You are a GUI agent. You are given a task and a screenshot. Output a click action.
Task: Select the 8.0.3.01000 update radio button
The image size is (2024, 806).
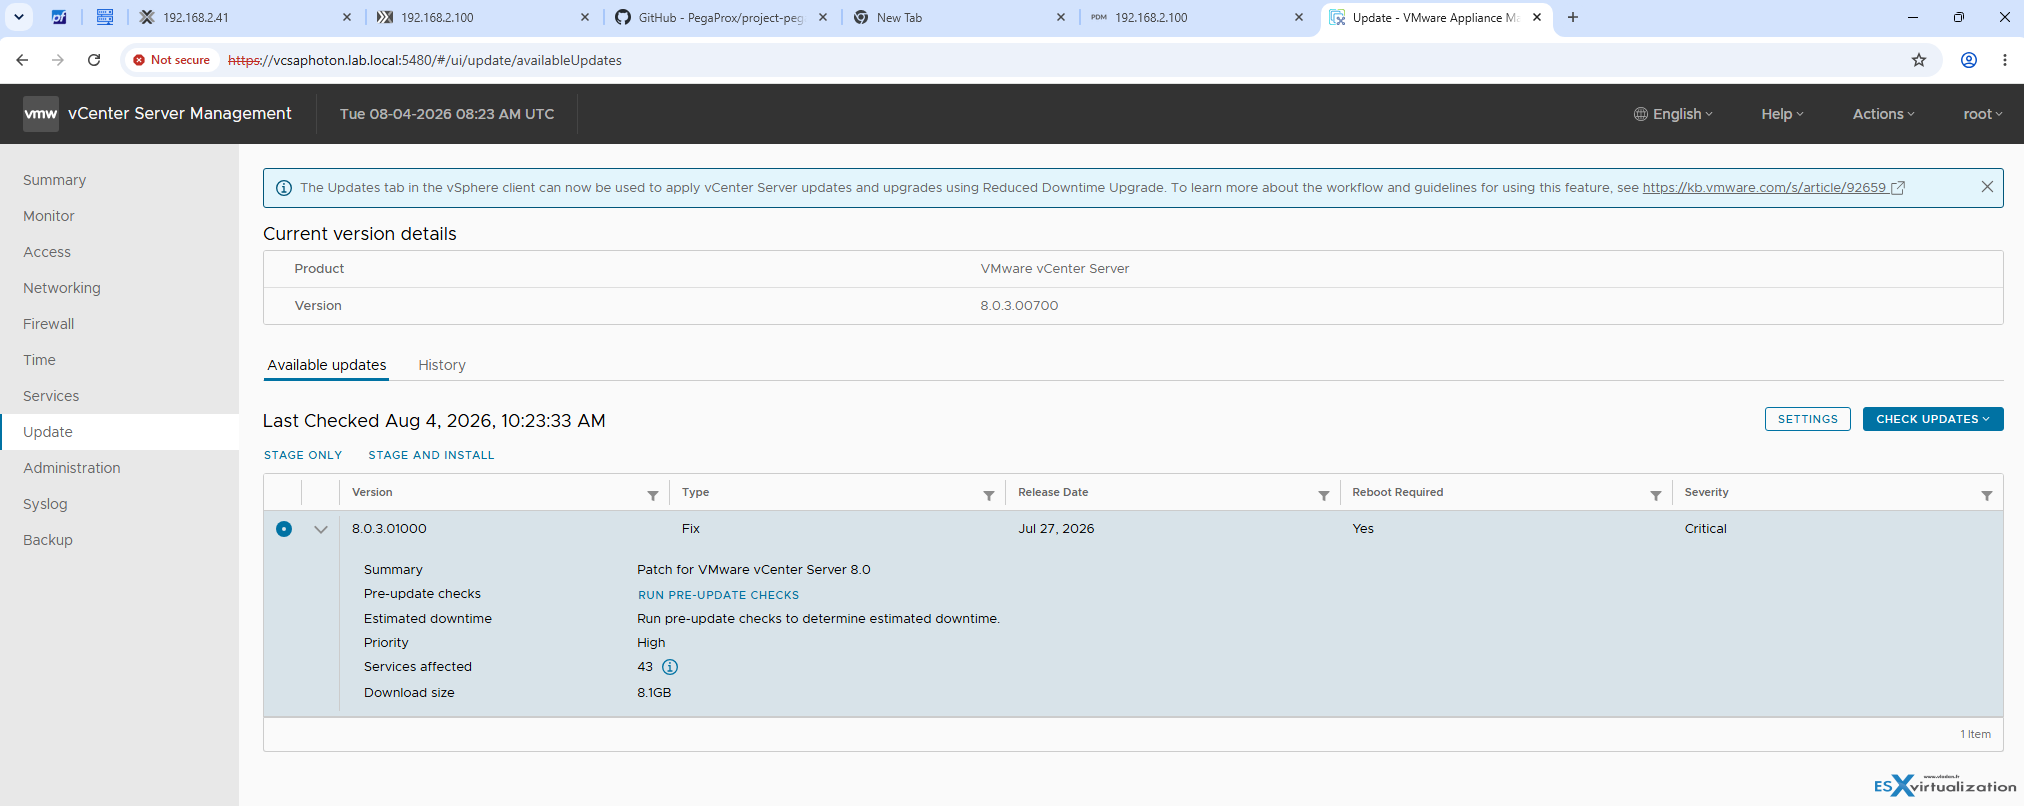click(x=284, y=529)
